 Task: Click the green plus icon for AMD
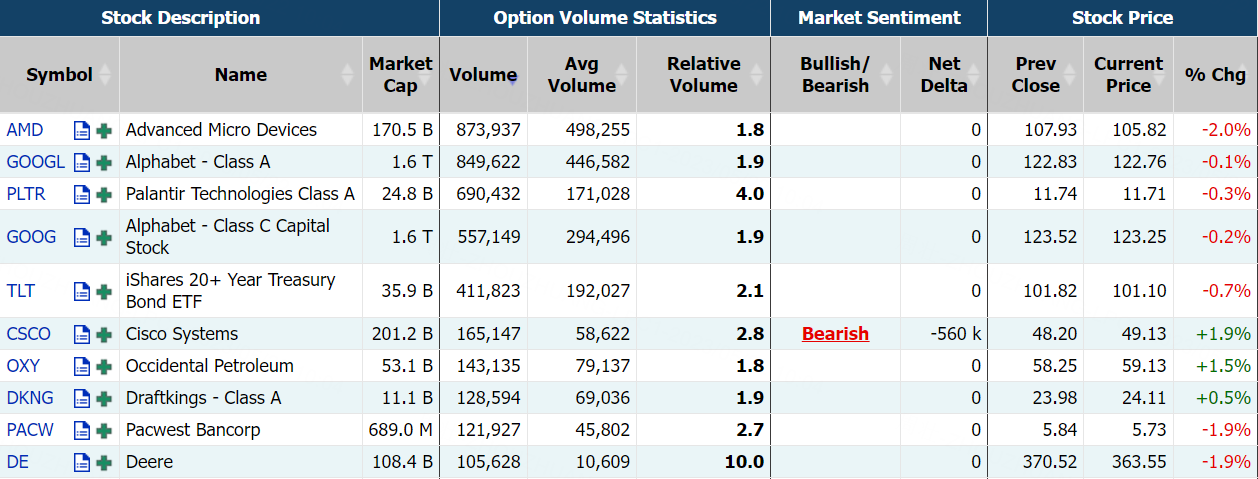pos(104,130)
